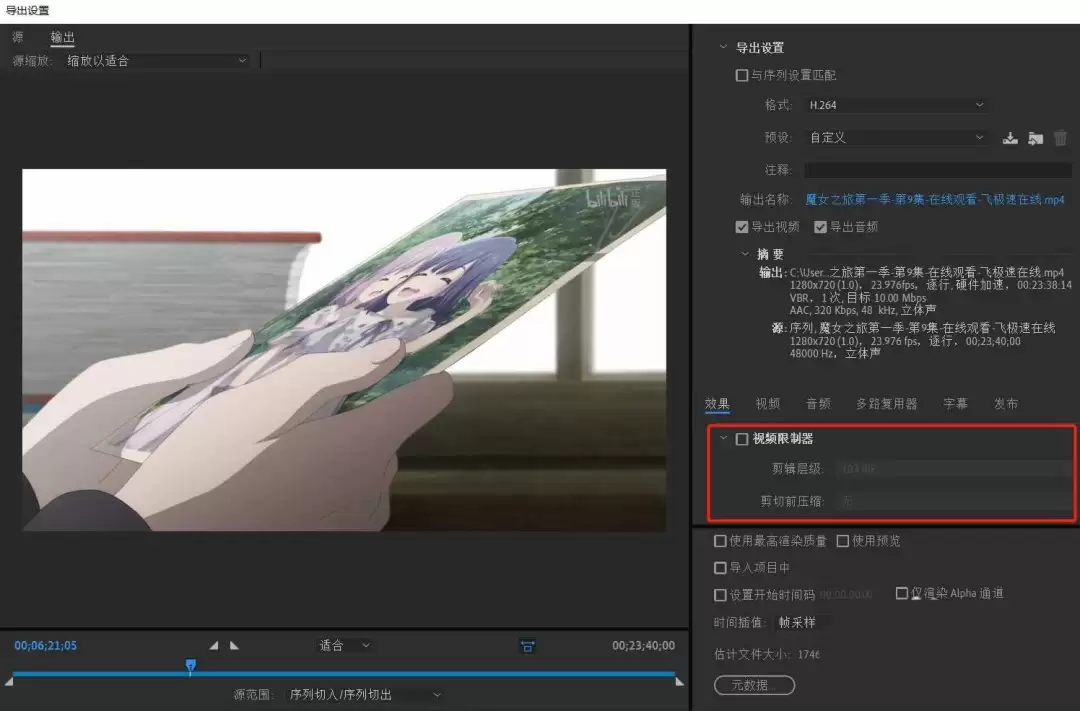
Task: Enable use maximum render quality checkbox
Action: [720, 541]
